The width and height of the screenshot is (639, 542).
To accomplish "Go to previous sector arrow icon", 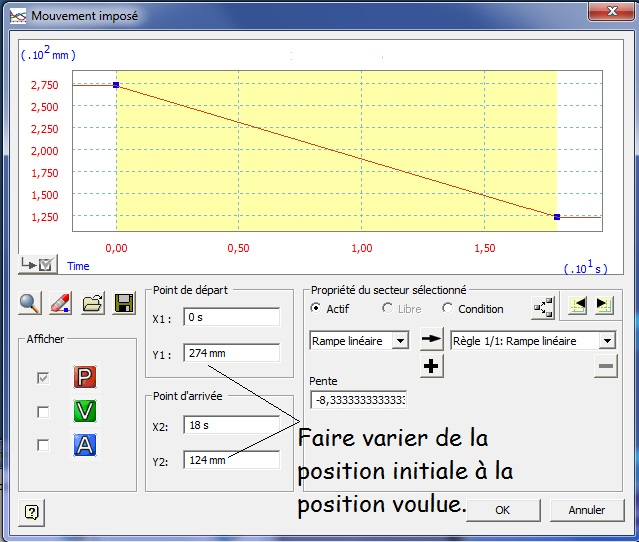I will (578, 305).
